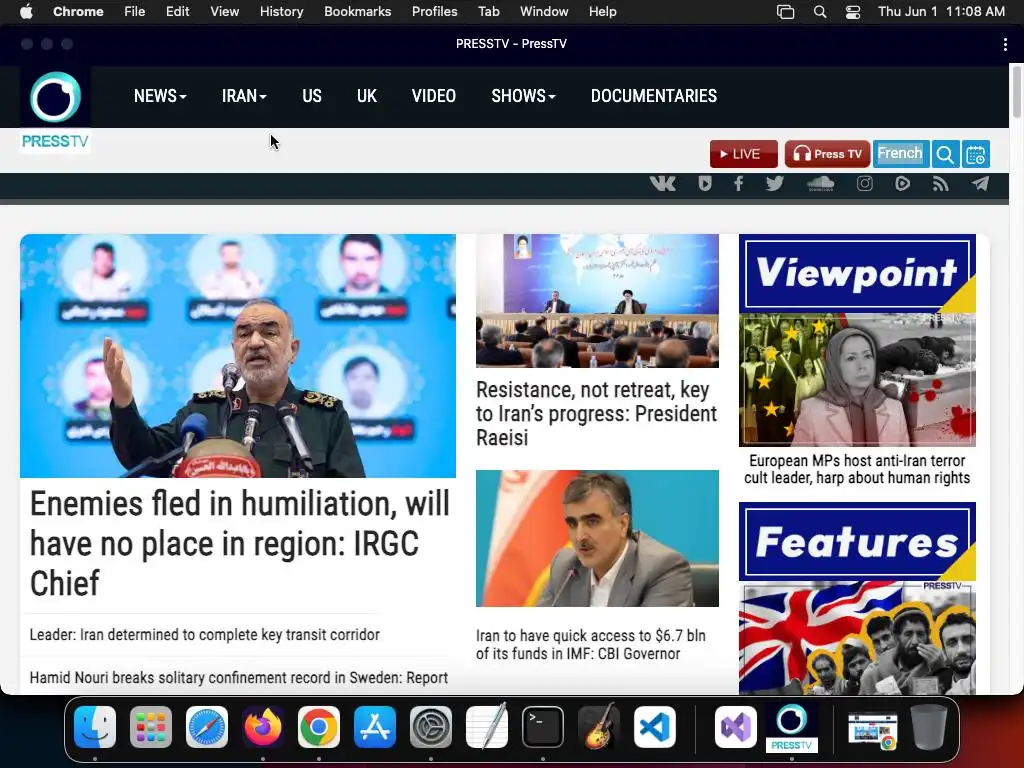Viewport: 1024px width, 768px height.
Task: Click the IRGC Chief speech photo
Action: click(238, 356)
